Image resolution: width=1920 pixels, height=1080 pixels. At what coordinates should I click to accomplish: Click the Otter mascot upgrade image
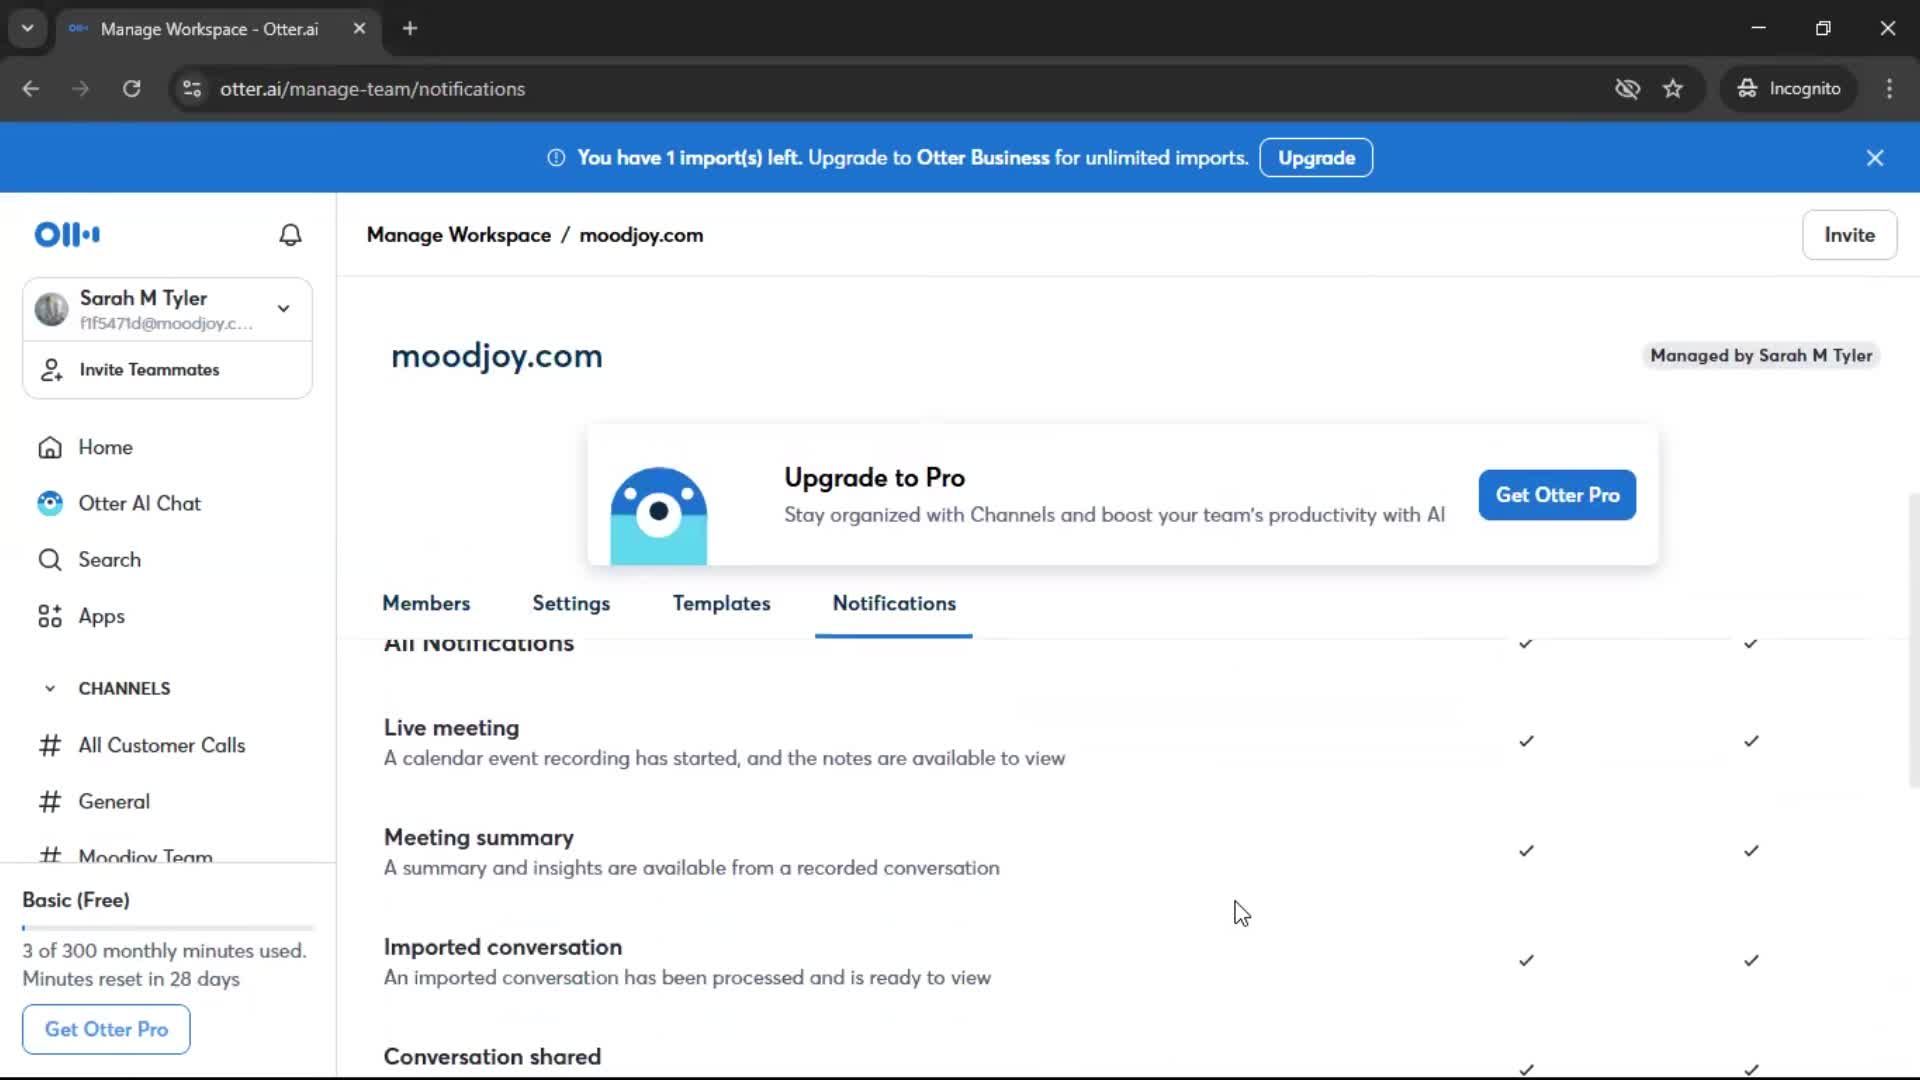[x=659, y=515]
